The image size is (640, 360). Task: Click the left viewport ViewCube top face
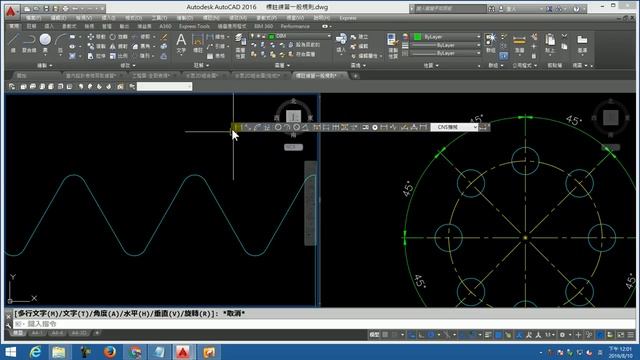(293, 116)
